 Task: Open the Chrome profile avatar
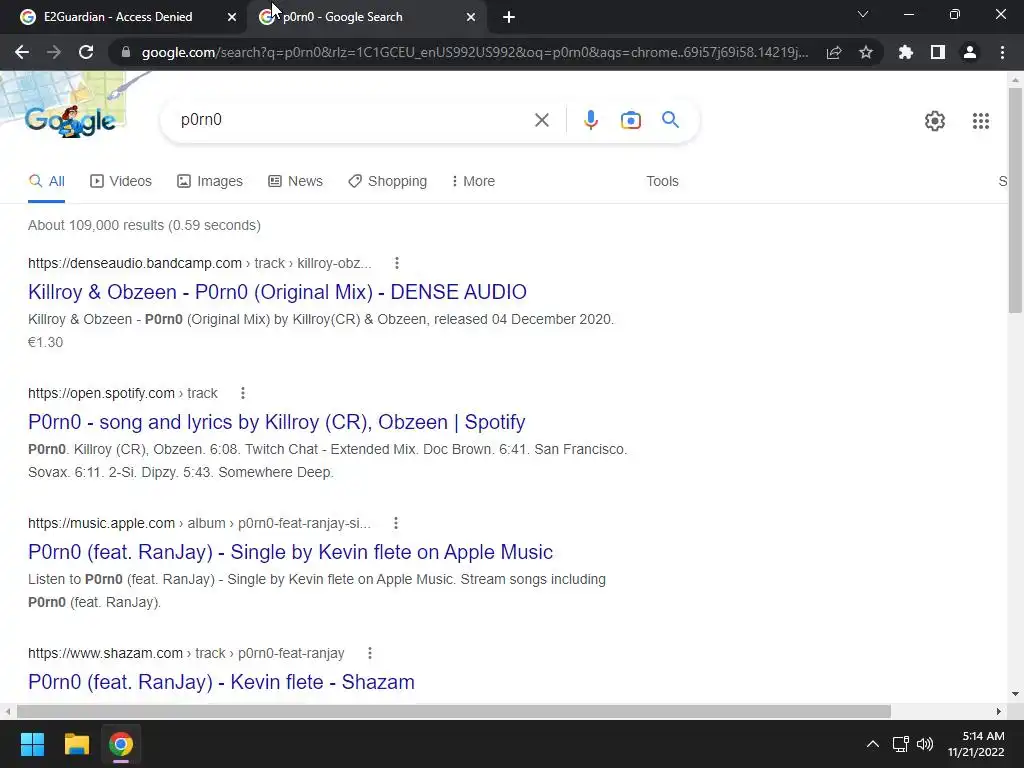tap(970, 52)
